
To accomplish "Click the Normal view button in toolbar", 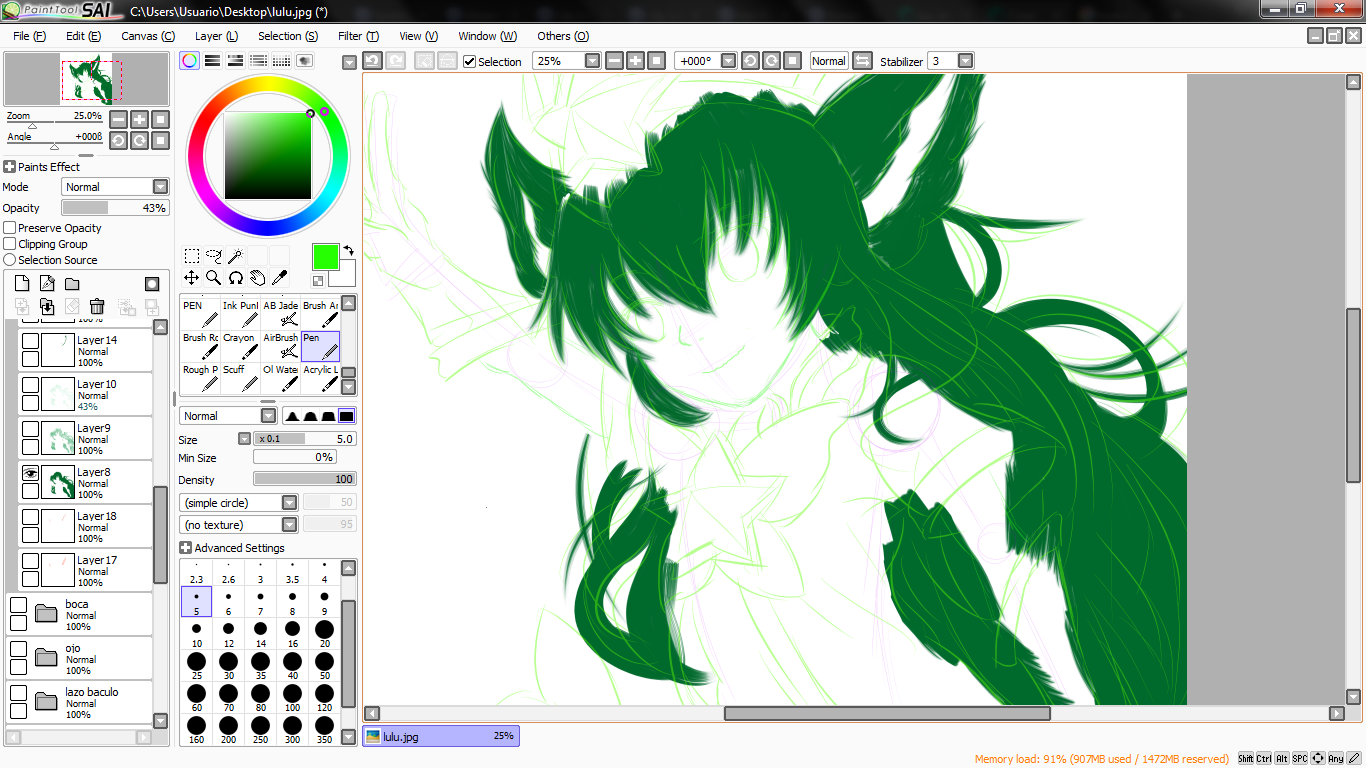I will [828, 61].
